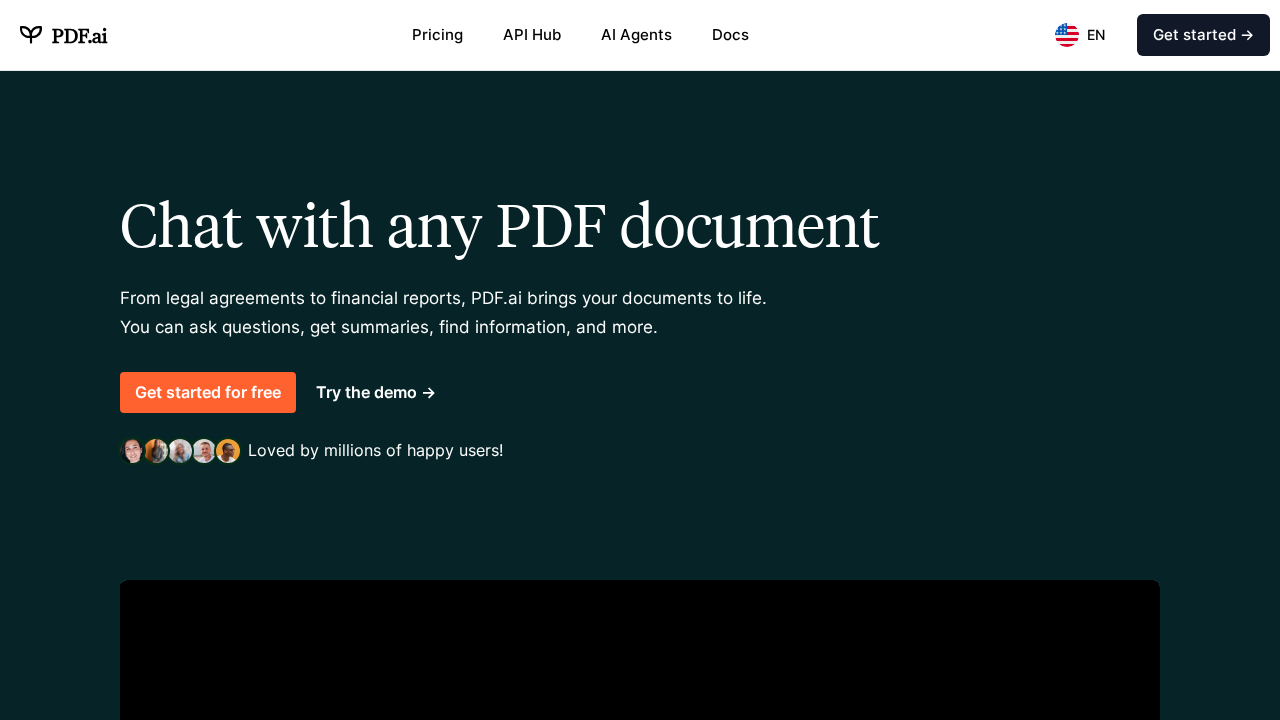Click the PDF.ai wordmark text
Viewport: 1280px width, 720px height.
tap(80, 33)
